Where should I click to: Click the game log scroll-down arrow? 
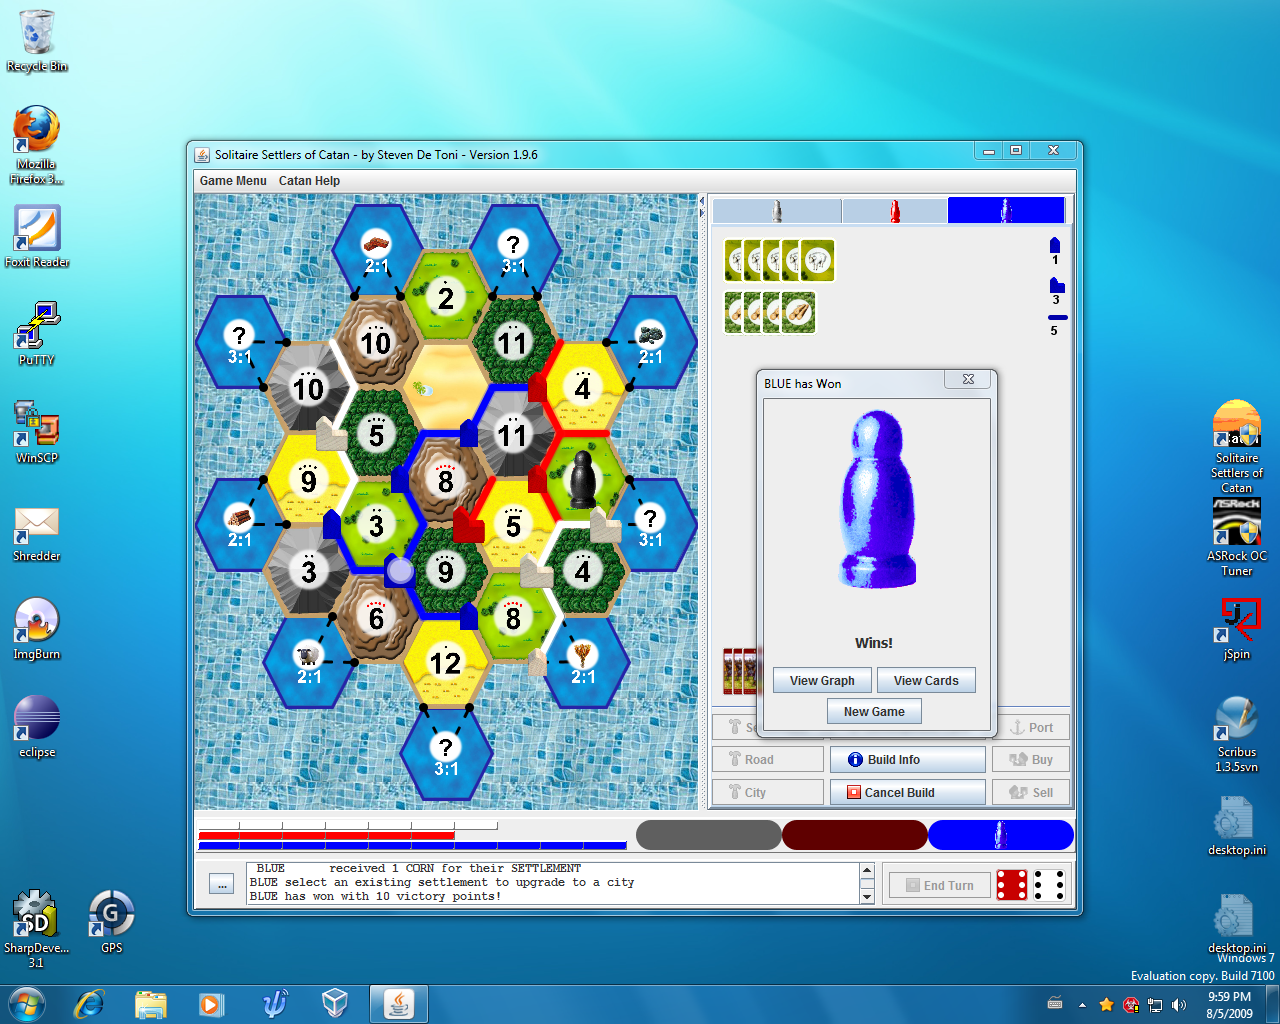[867, 897]
